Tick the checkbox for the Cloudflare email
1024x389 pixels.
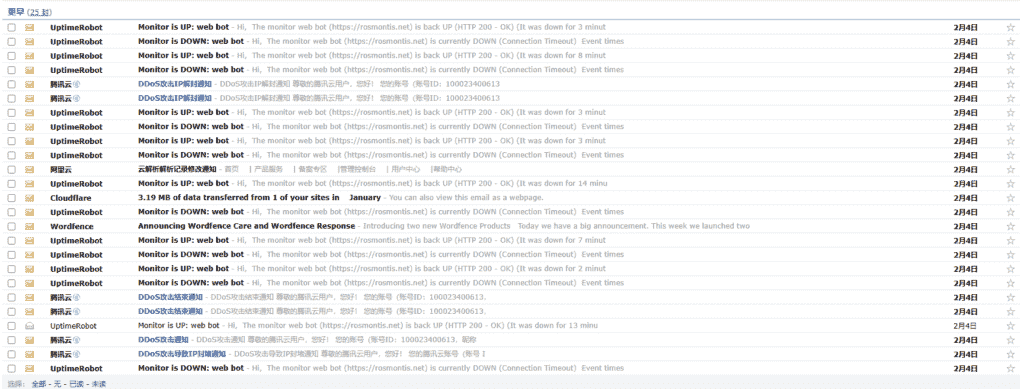[11, 198]
